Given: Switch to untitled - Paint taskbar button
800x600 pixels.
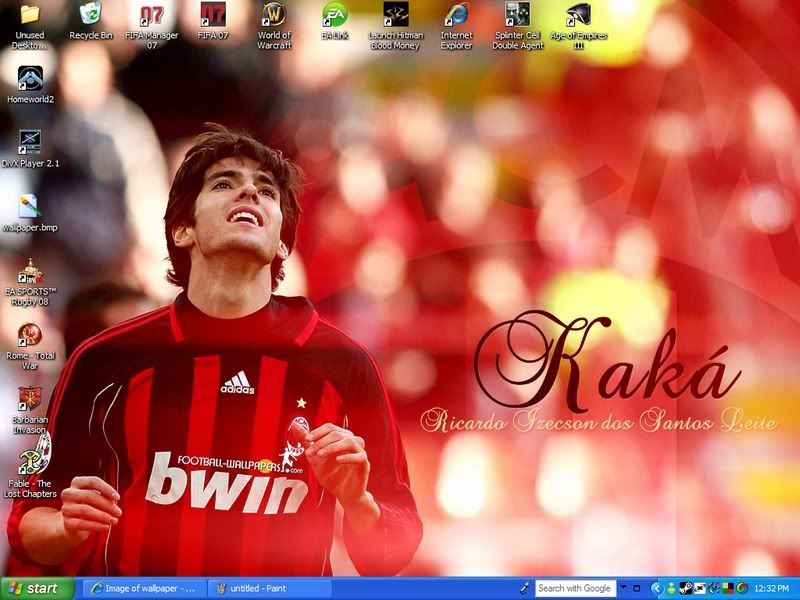Looking at the screenshot, I should pos(270,588).
